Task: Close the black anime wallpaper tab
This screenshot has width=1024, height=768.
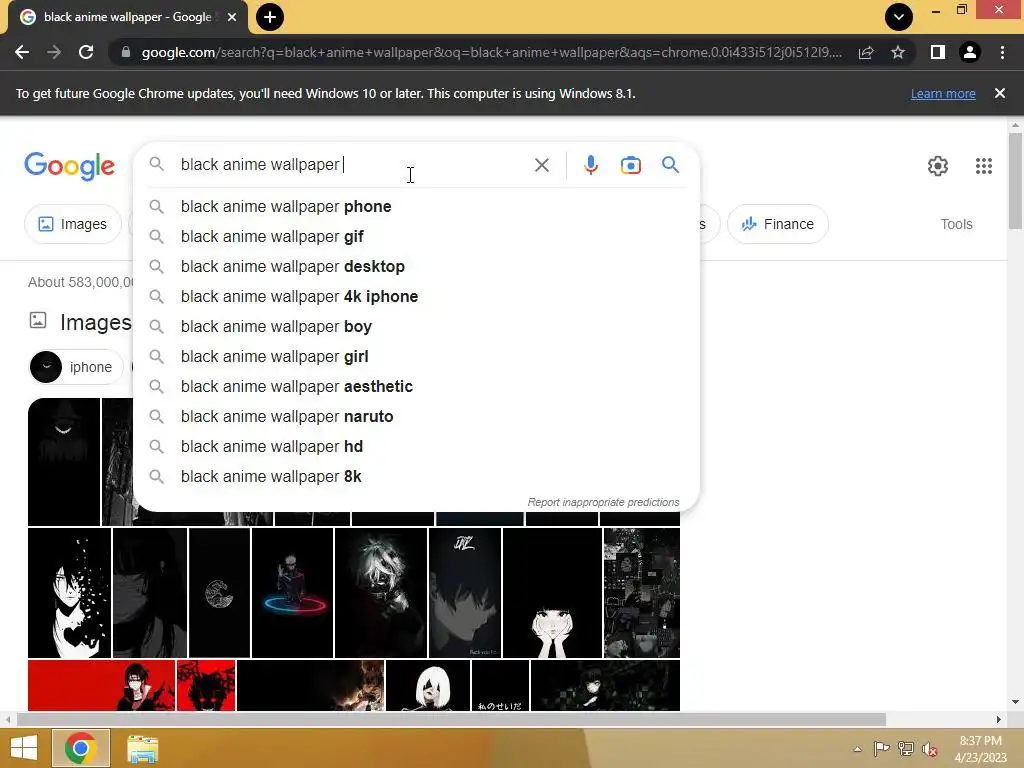Action: click(232, 17)
